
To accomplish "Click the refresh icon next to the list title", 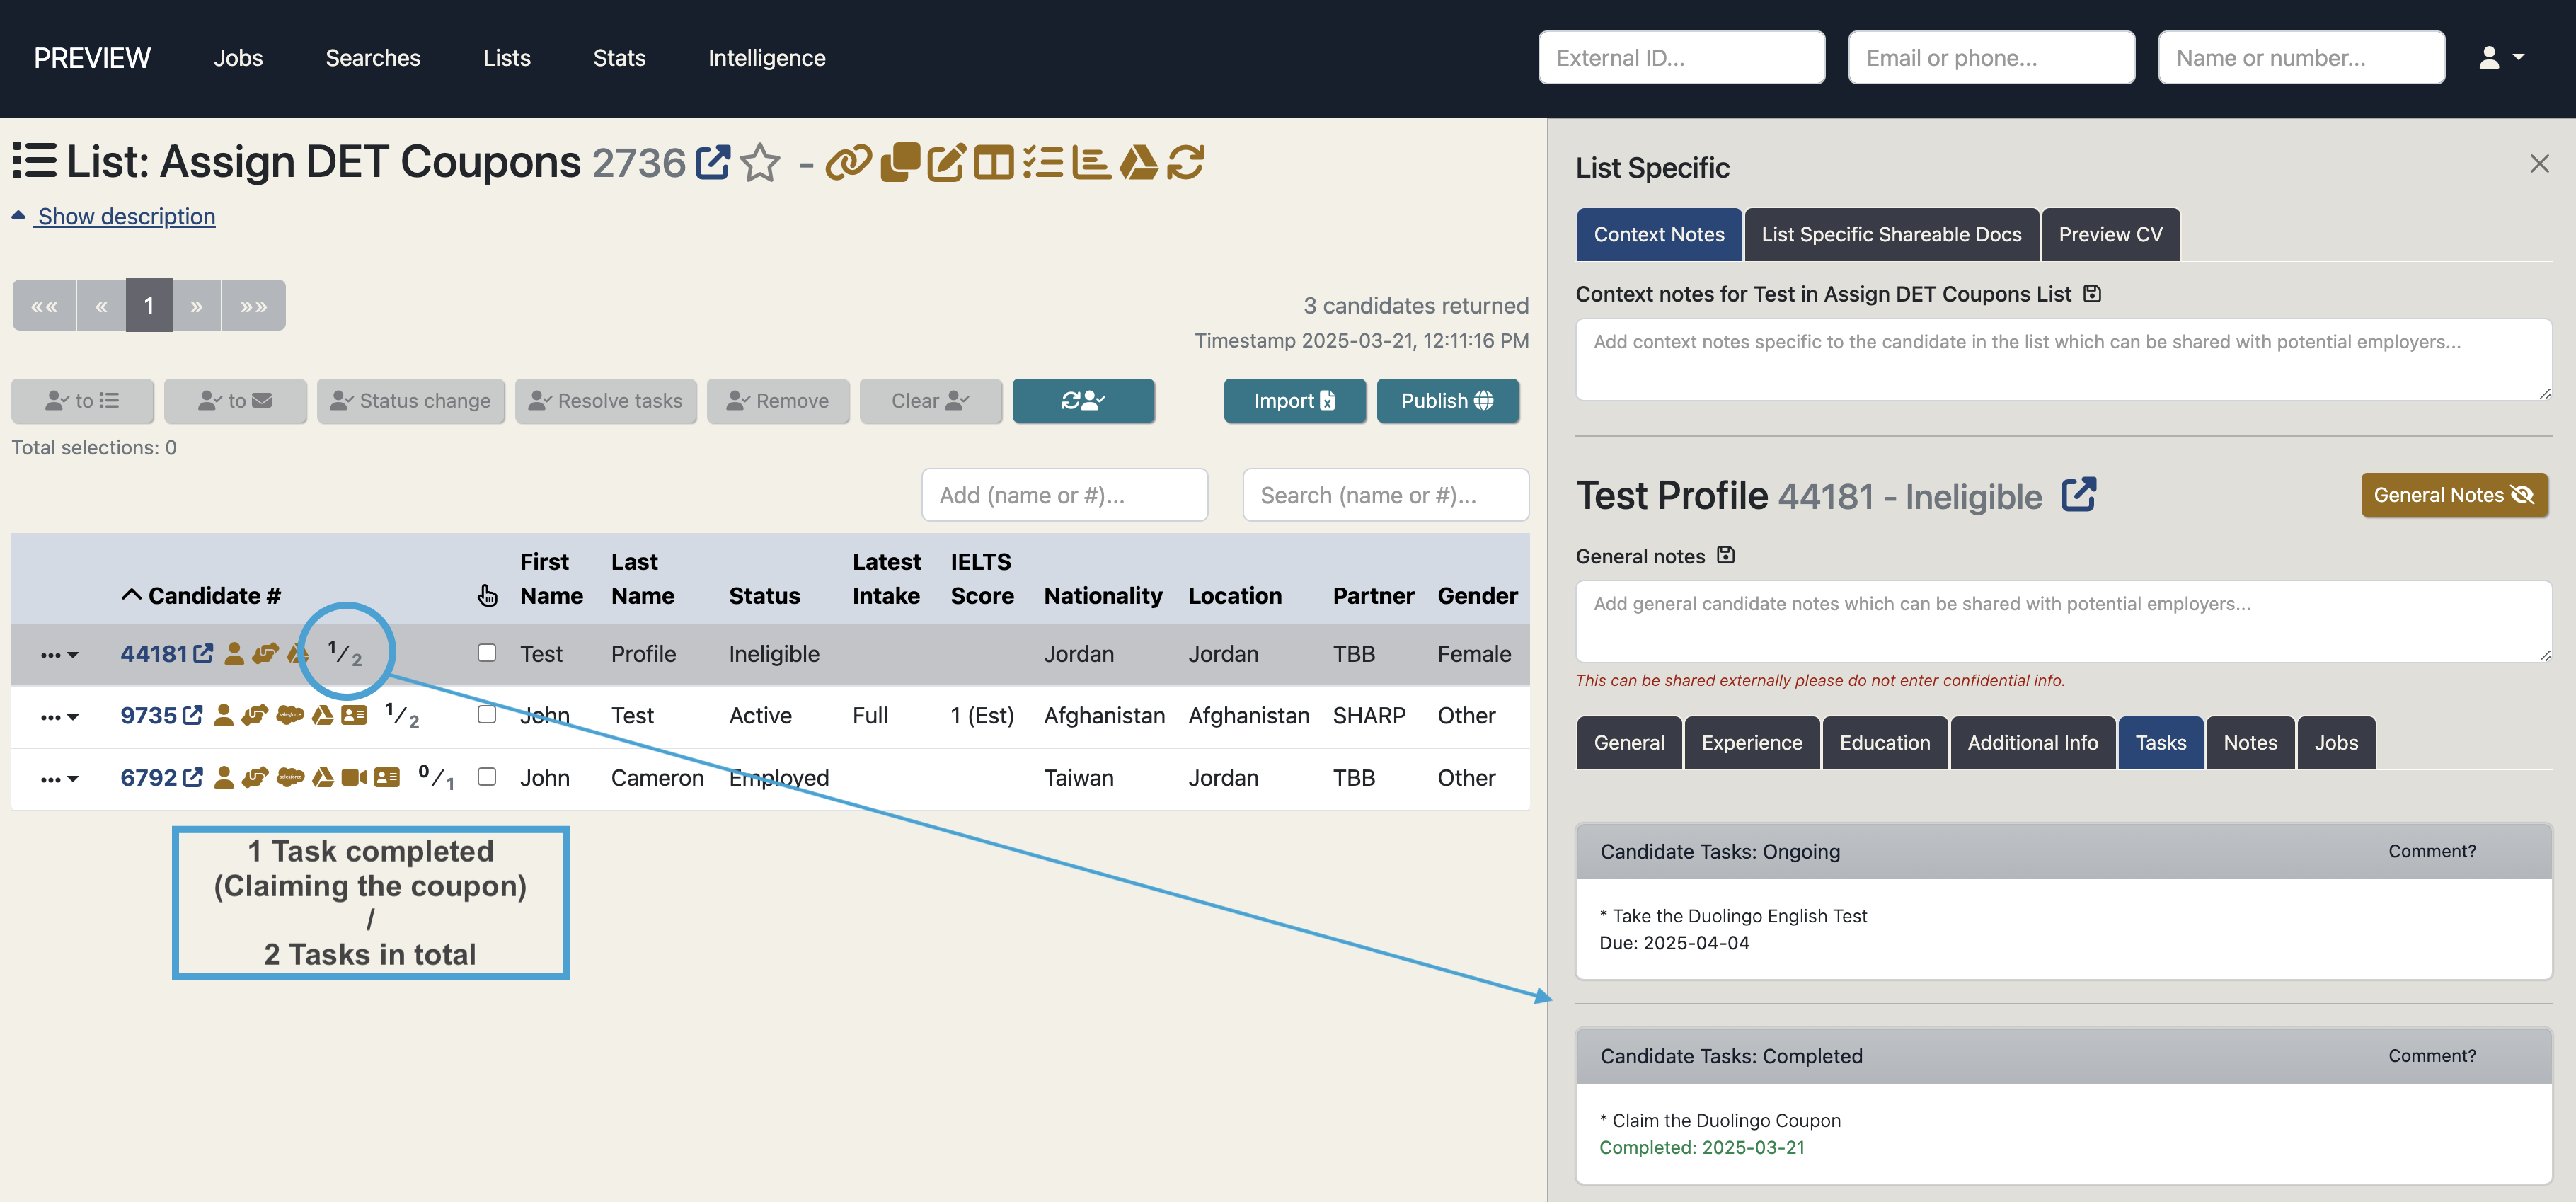I will [1186, 162].
